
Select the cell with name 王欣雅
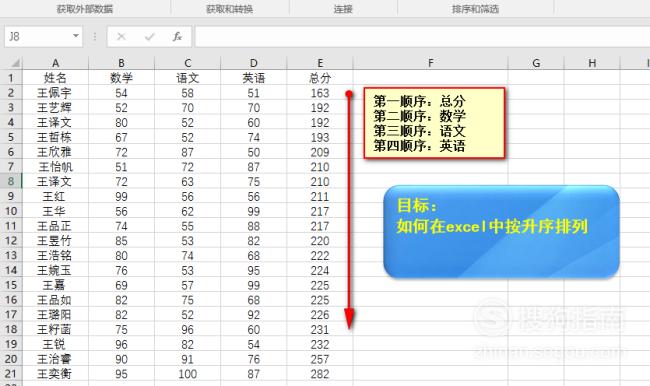55,152
